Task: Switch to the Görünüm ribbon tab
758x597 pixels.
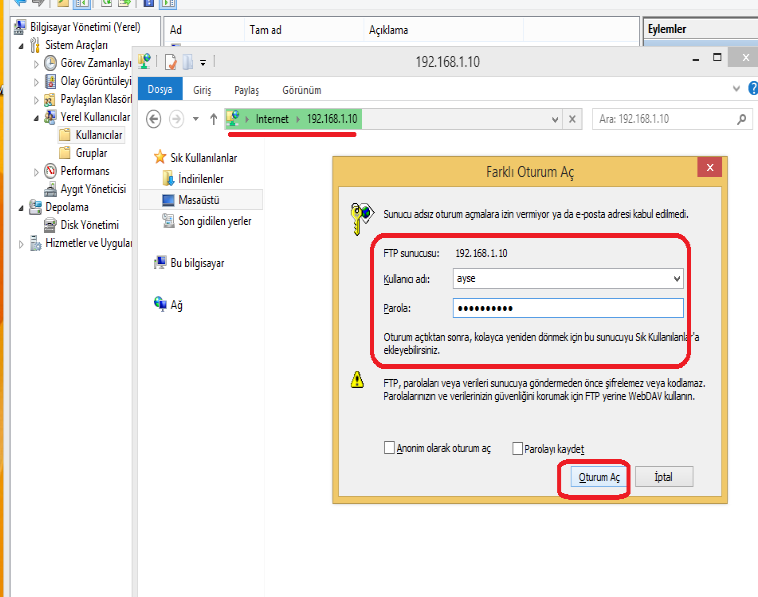Action: 301,90
